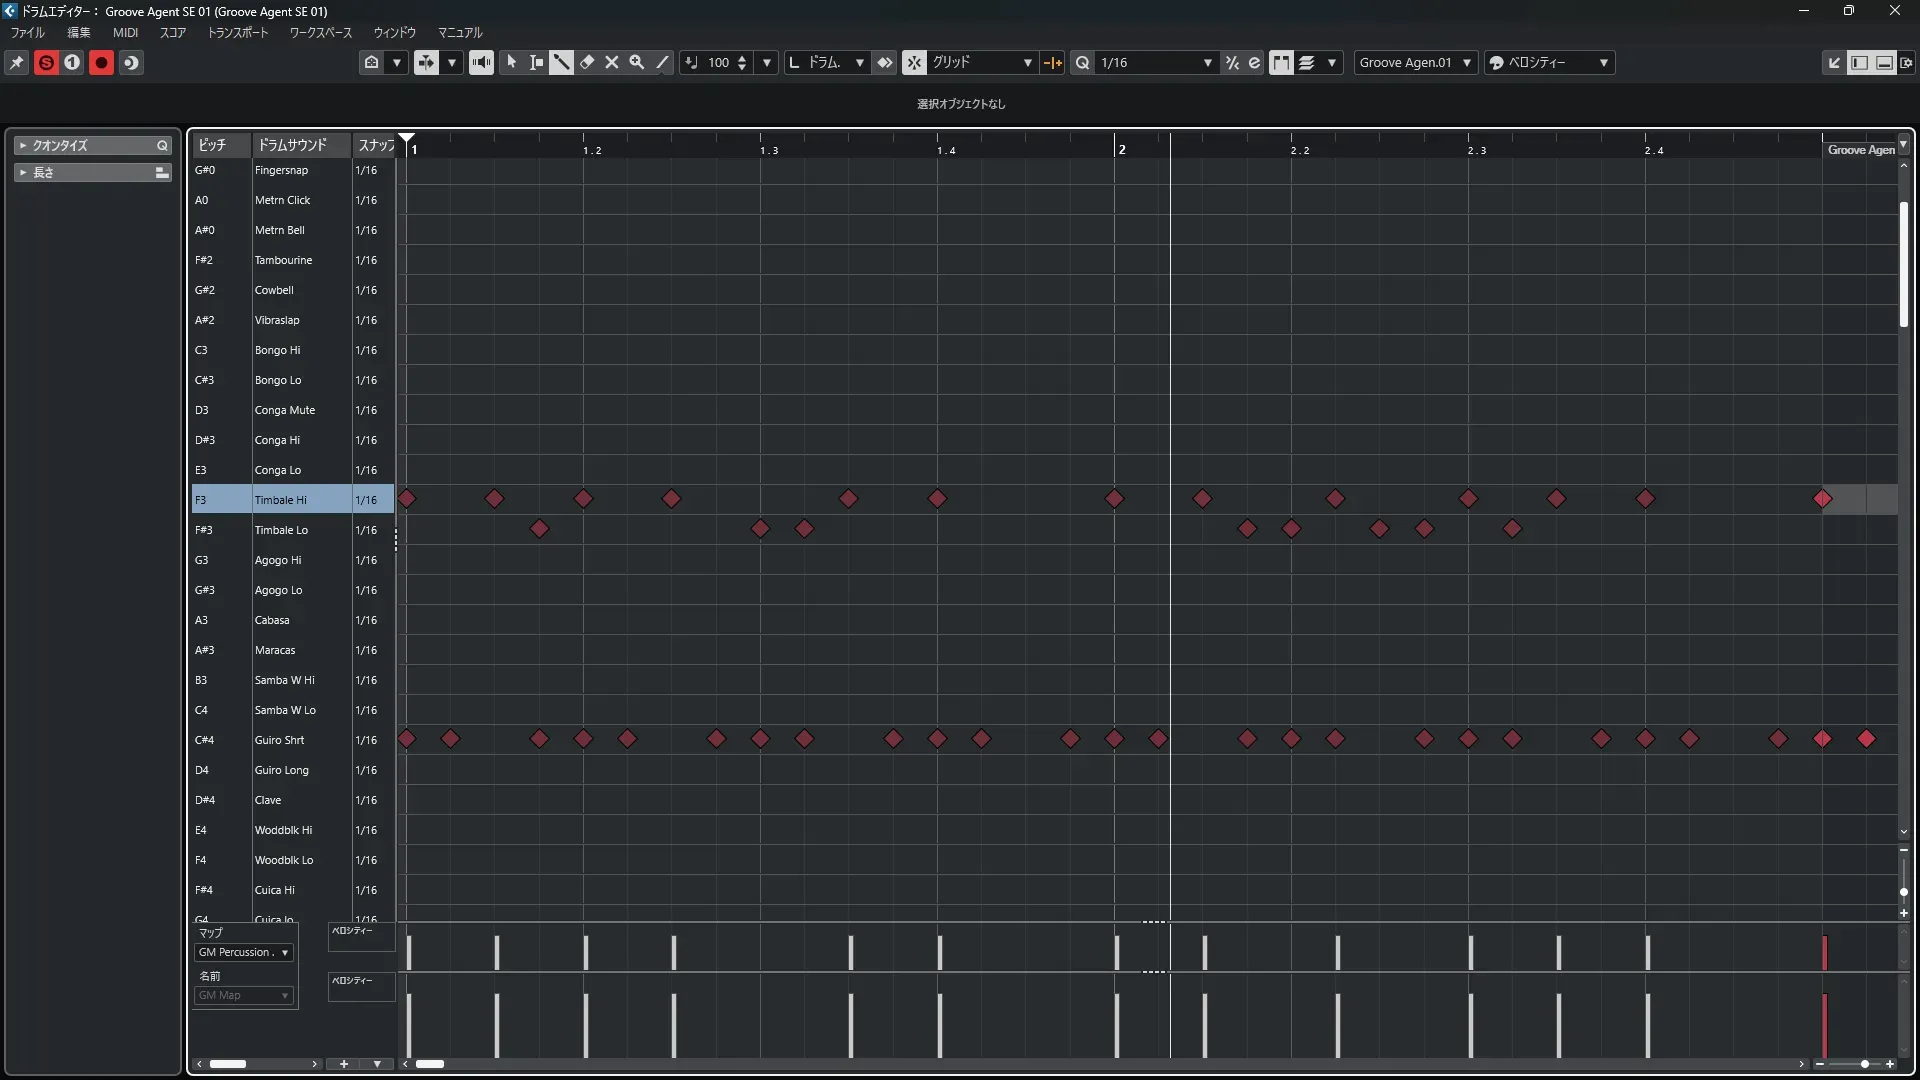Select the Object Selection arrow tool
This screenshot has height=1080, width=1920.
[x=511, y=63]
